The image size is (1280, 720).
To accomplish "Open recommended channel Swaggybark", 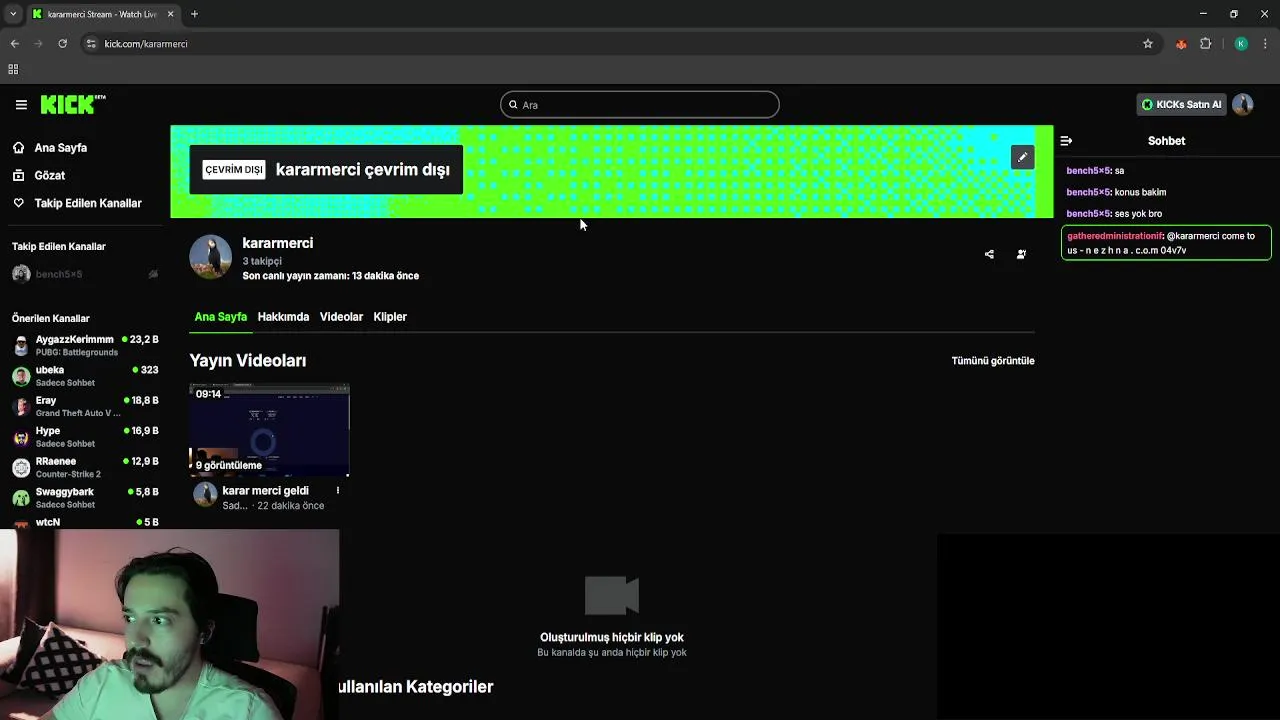I will (x=84, y=498).
